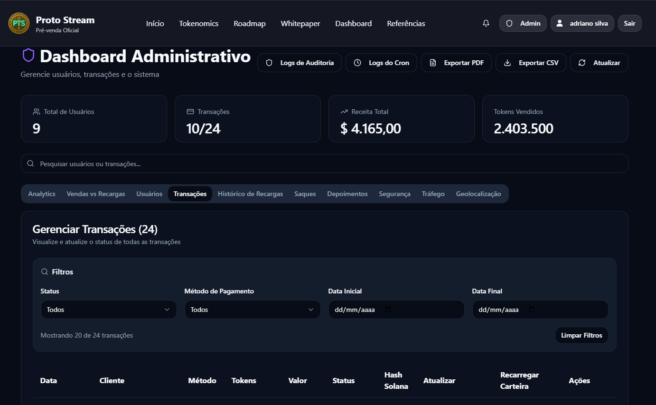Open the Data Inicial date picker
The height and width of the screenshot is (405, 656).
point(396,310)
